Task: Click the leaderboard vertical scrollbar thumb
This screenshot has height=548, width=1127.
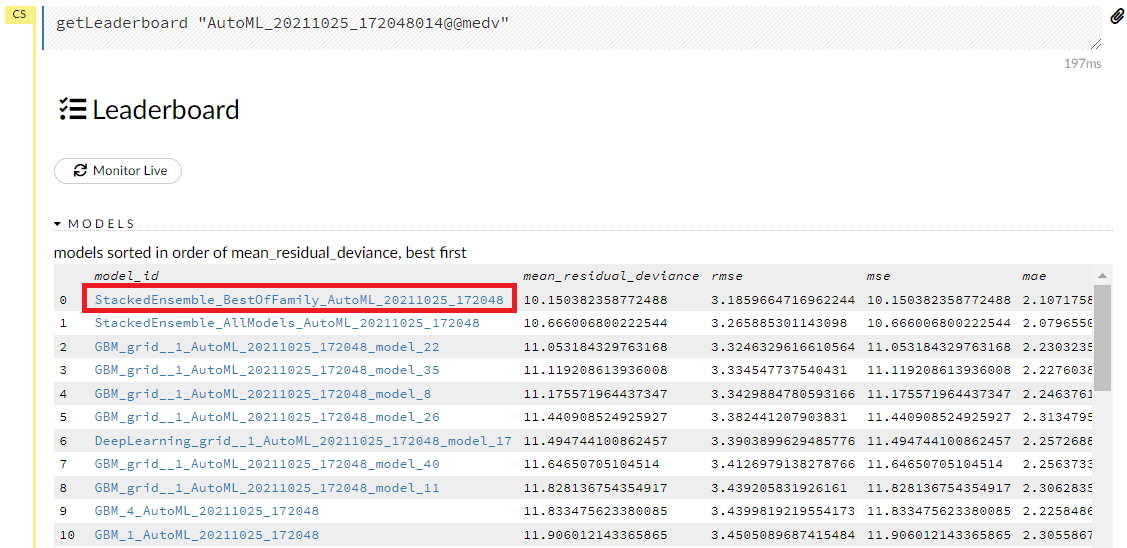Action: tap(1102, 336)
